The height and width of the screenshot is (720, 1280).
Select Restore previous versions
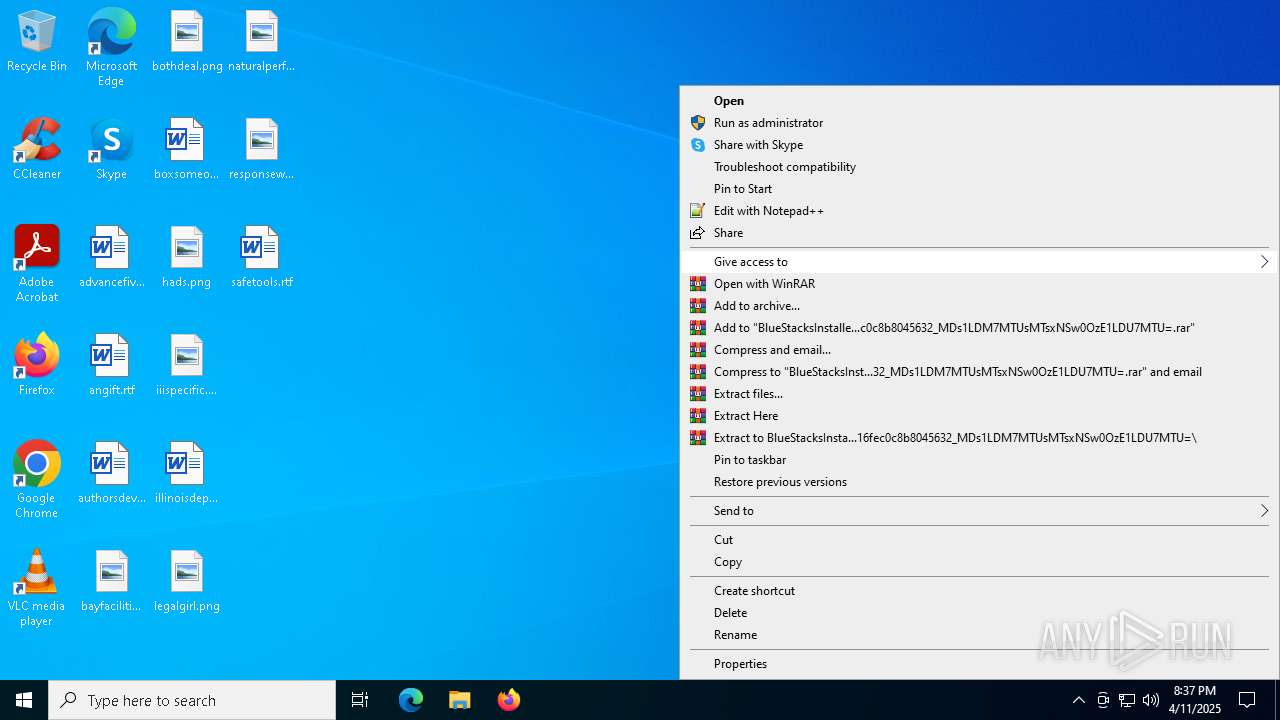[x=979, y=482]
